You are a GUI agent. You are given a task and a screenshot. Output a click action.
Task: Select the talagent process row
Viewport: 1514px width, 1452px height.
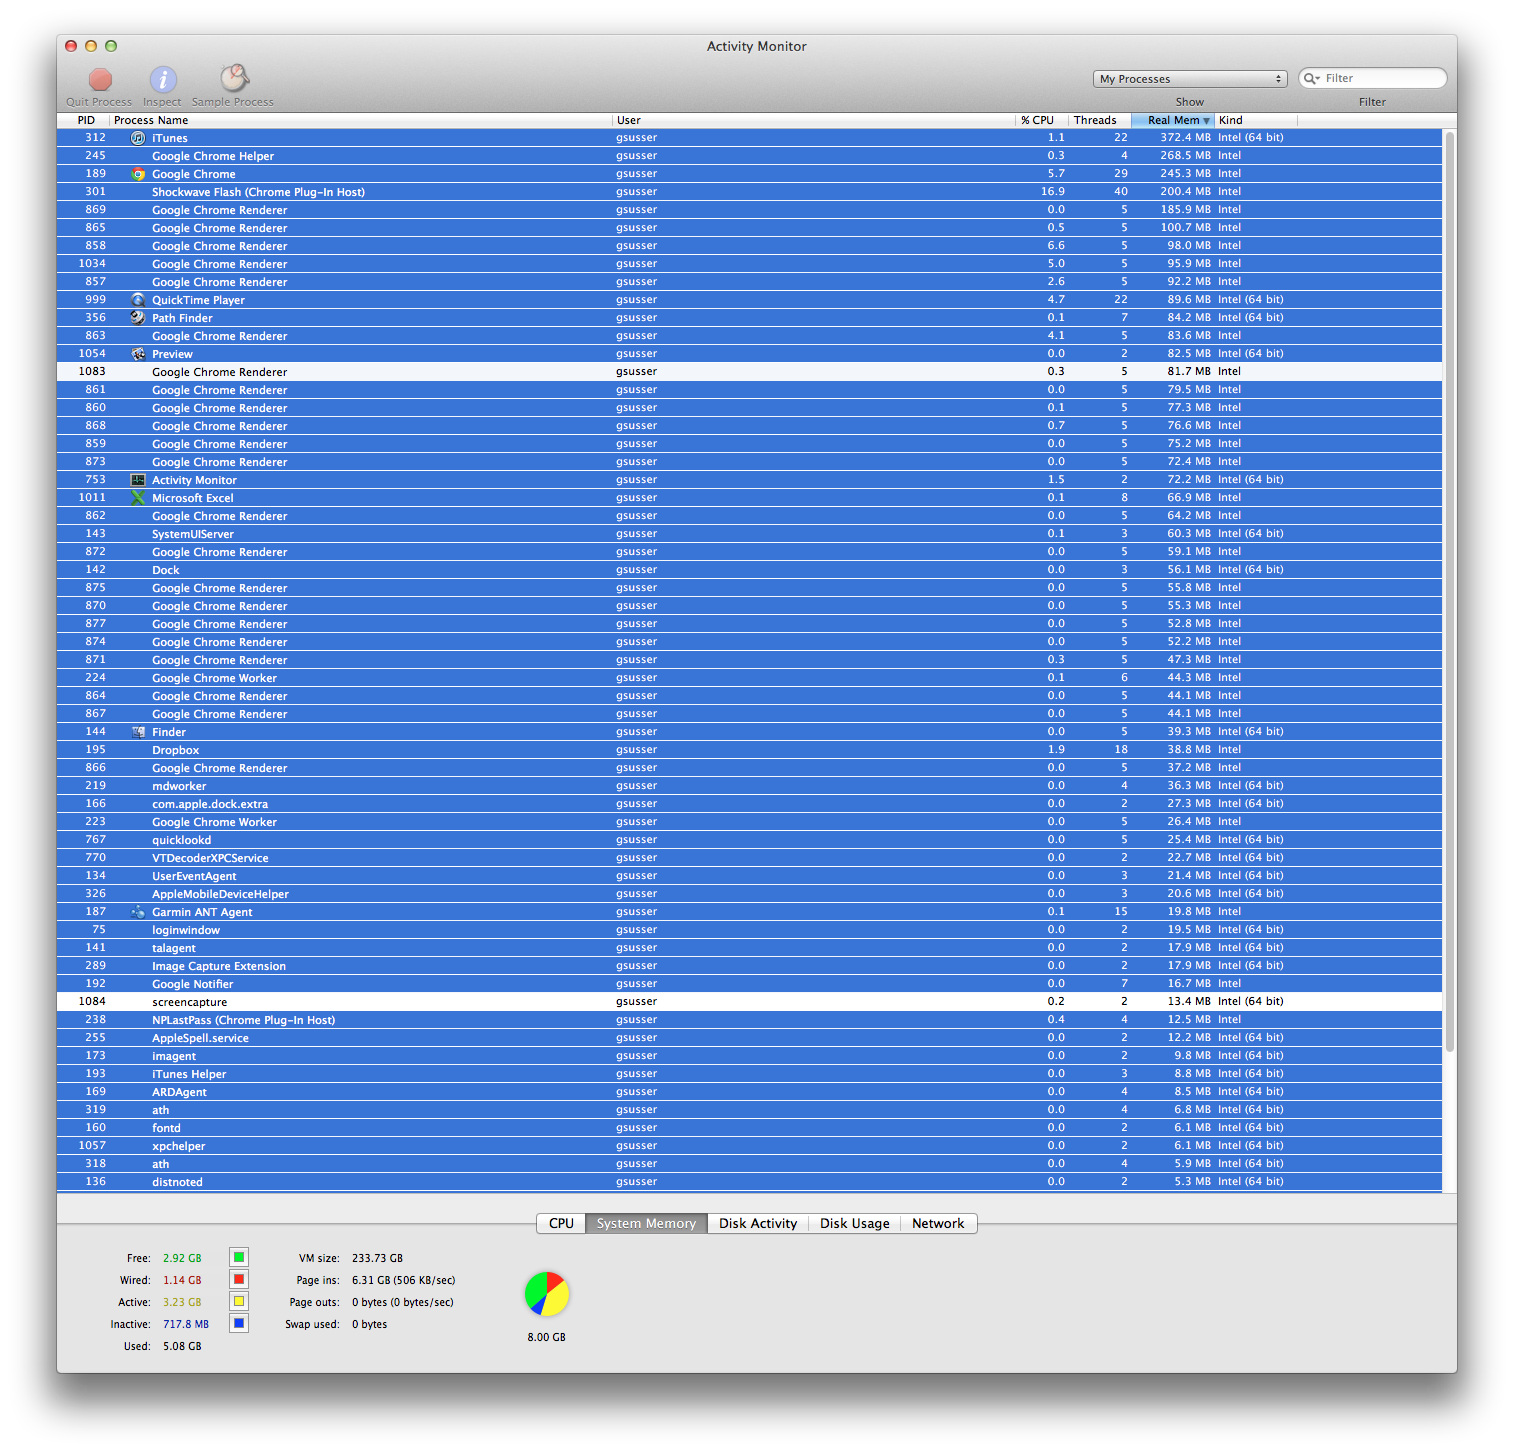pyautogui.click(x=749, y=948)
